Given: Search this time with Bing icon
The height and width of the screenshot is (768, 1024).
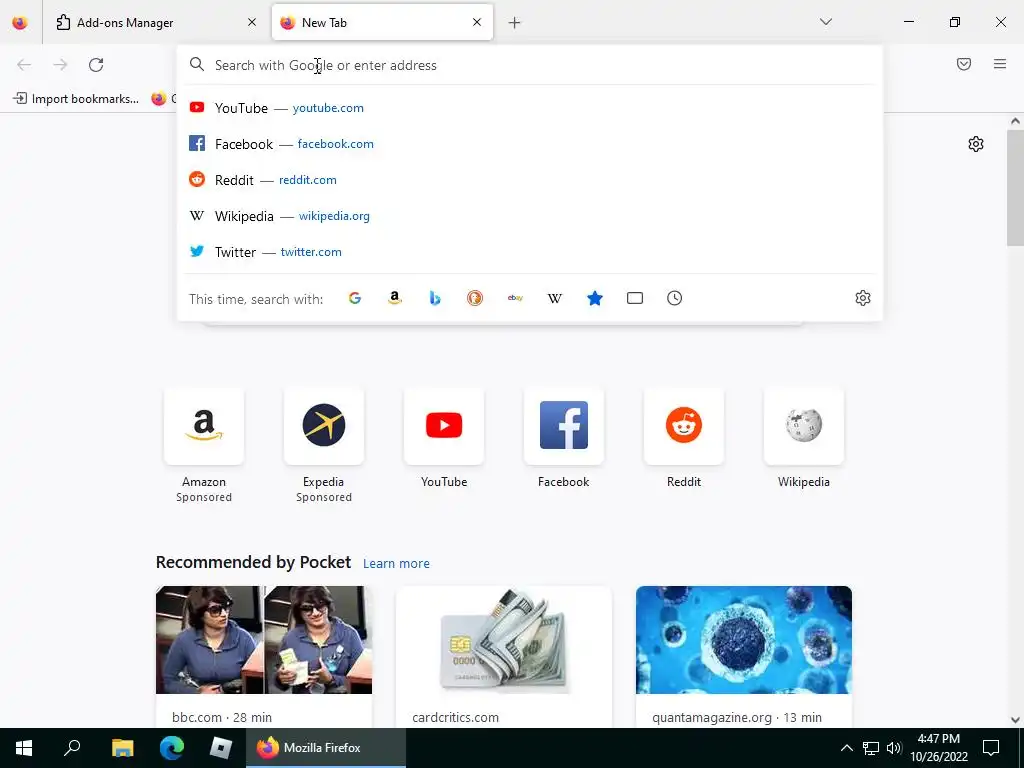Looking at the screenshot, I should coord(435,298).
